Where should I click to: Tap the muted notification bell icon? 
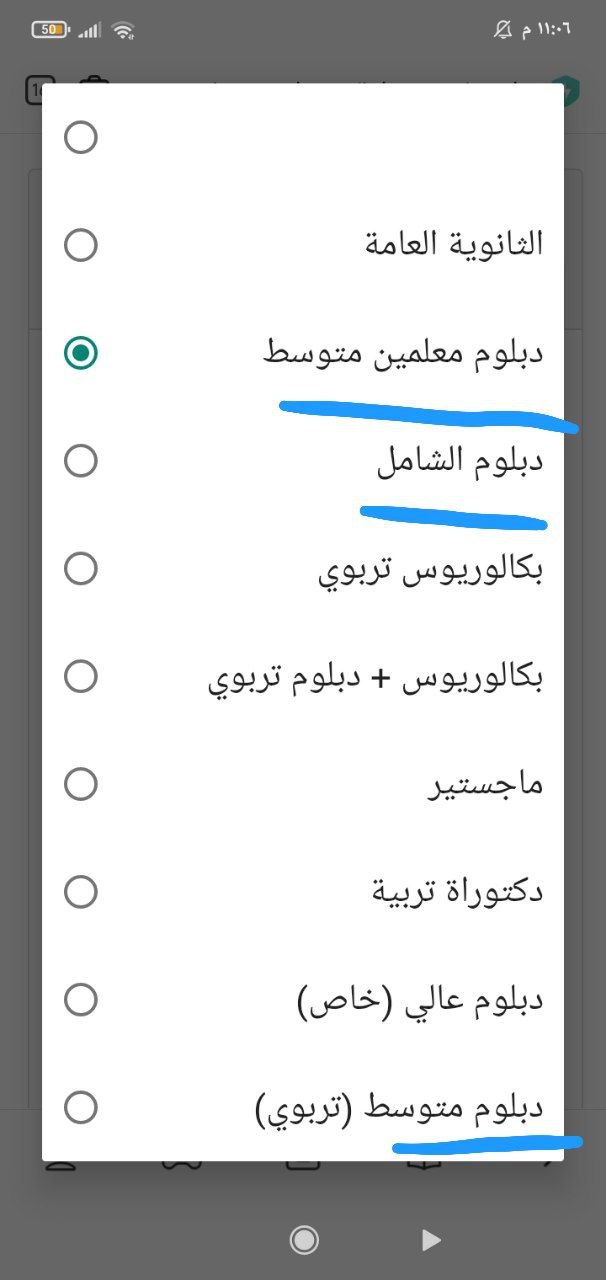tap(503, 30)
